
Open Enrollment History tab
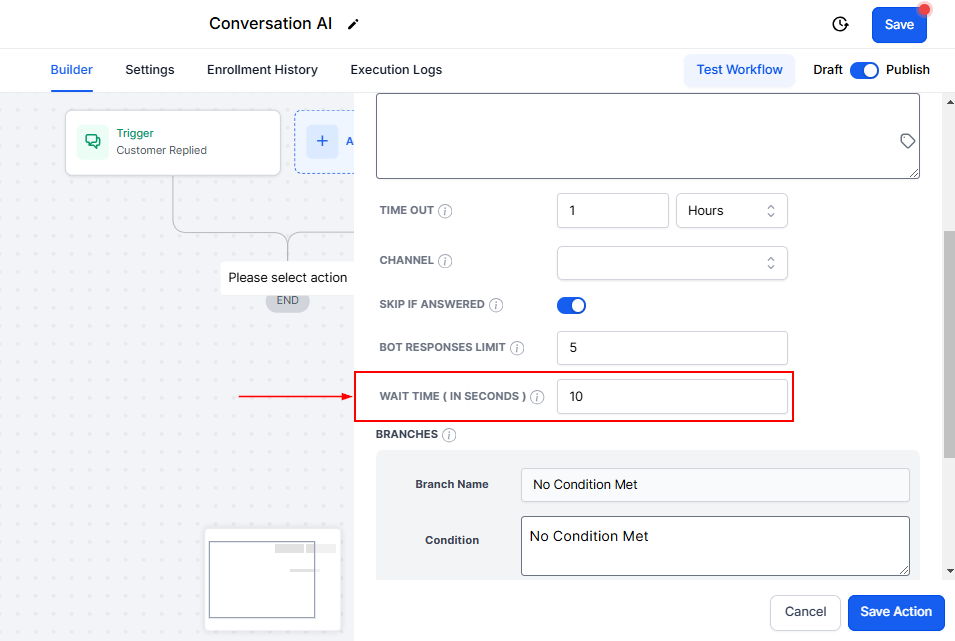pos(263,70)
